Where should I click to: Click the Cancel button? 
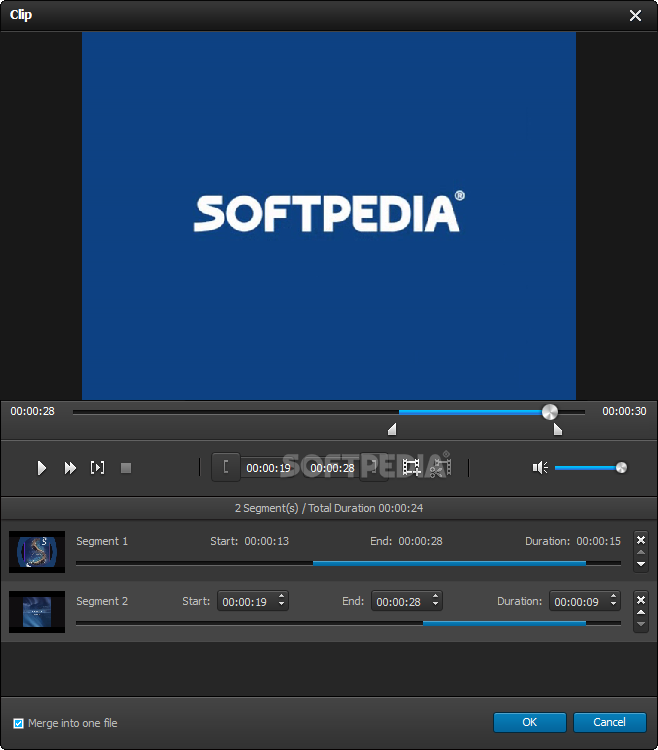point(609,722)
